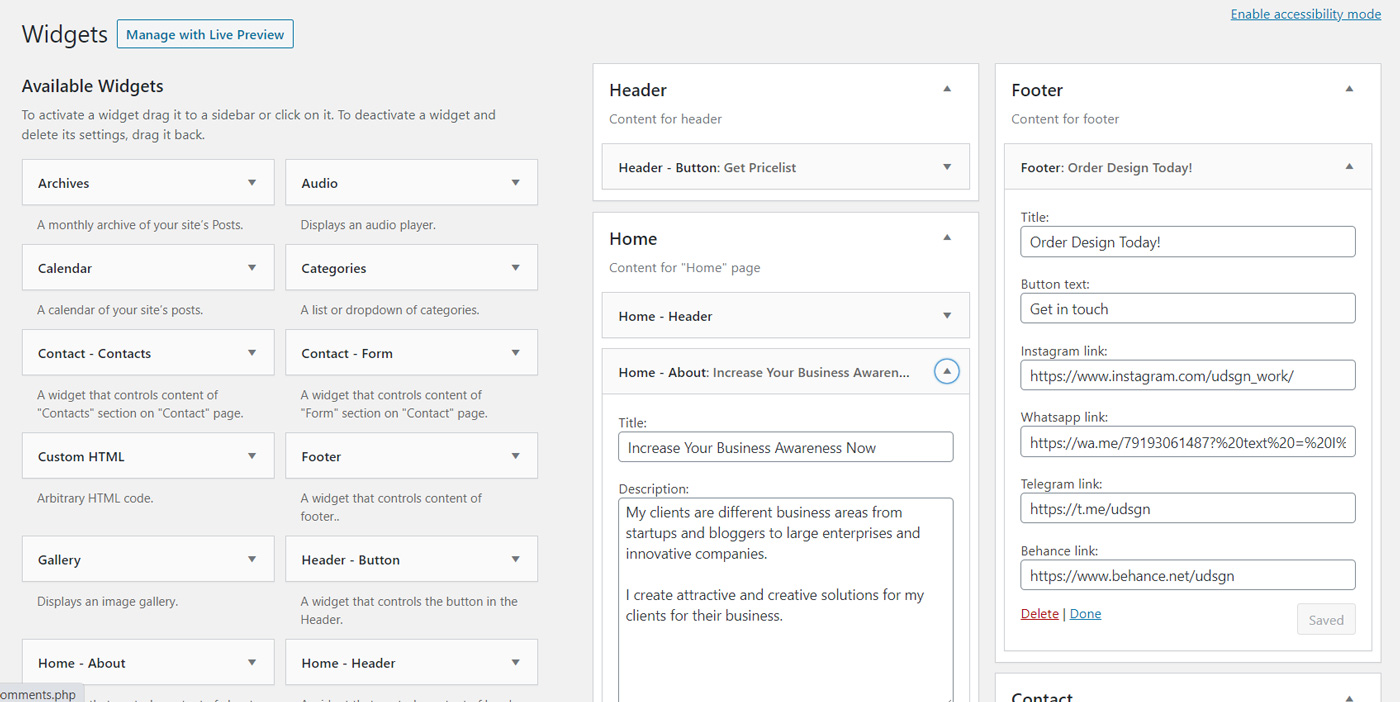The image size is (1400, 702).
Task: Focus the Home - About Description textarea
Action: tap(785, 600)
